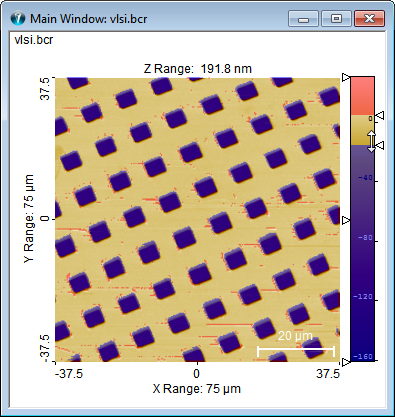The width and height of the screenshot is (395, 417).
Task: Click the purple region near -80 on colorbar
Action: tap(362, 238)
